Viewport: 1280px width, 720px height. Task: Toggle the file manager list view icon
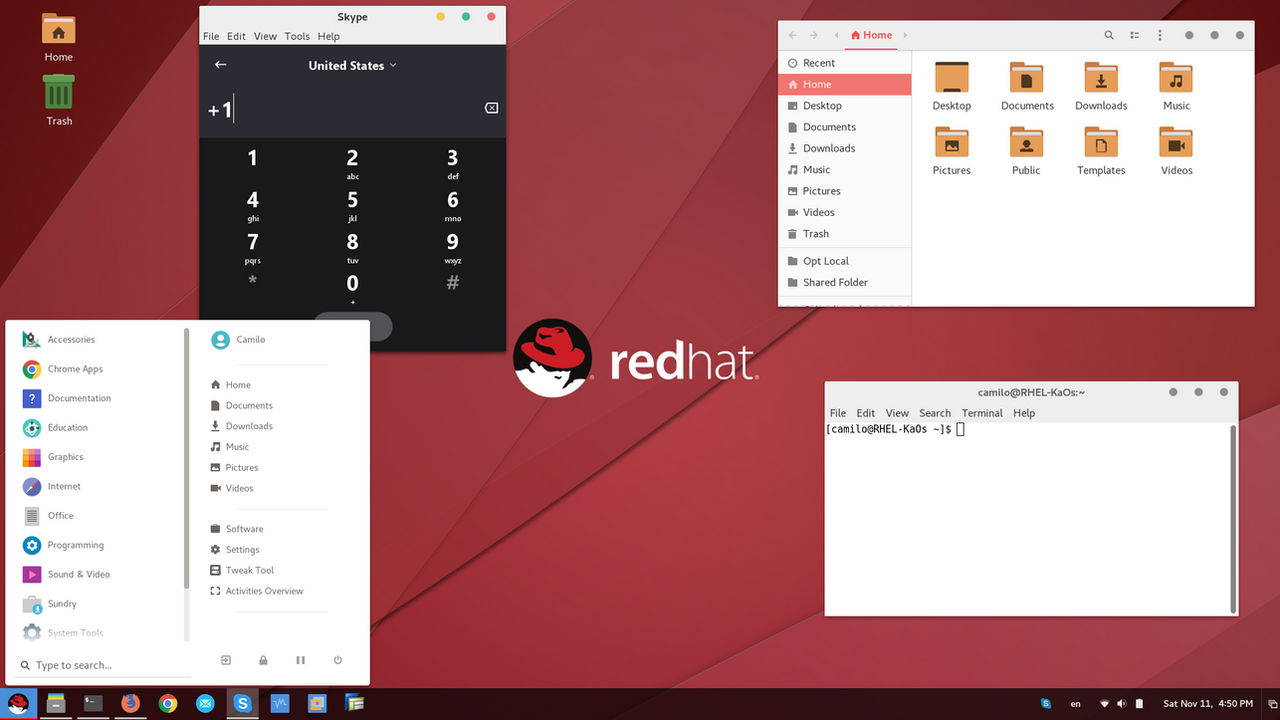coord(1135,35)
